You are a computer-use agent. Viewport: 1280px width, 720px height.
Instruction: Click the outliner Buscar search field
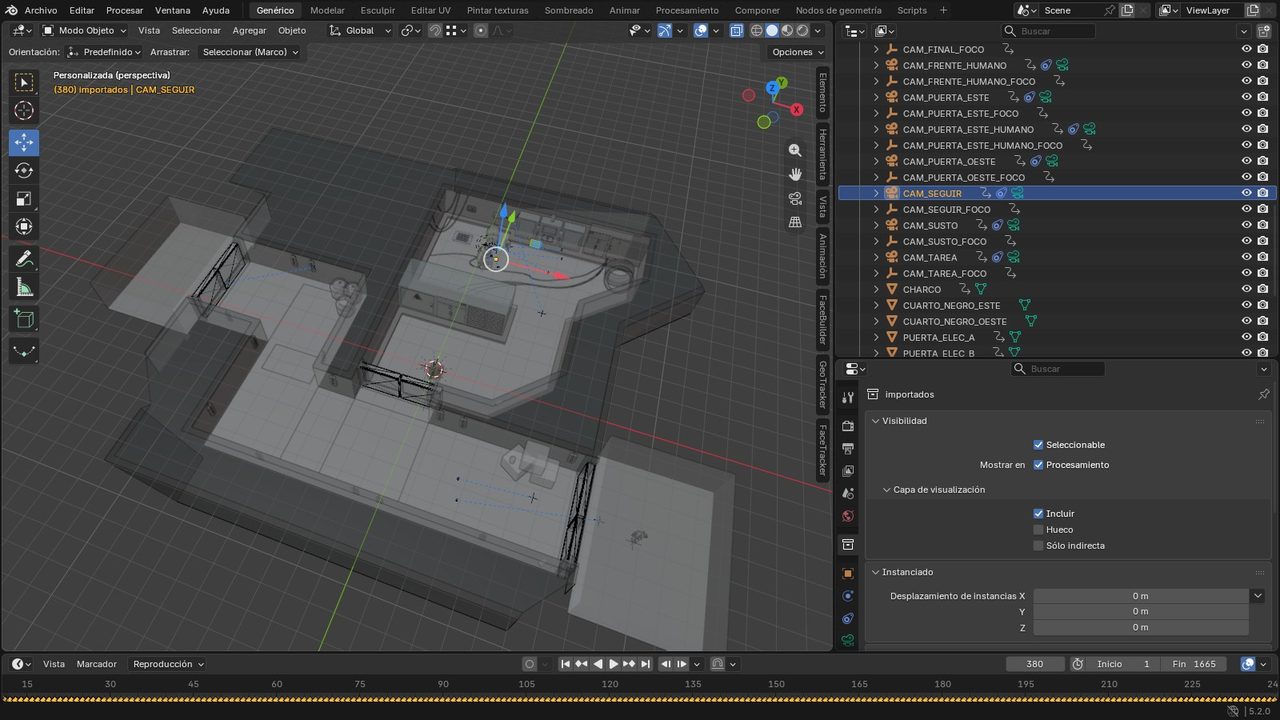1049,31
